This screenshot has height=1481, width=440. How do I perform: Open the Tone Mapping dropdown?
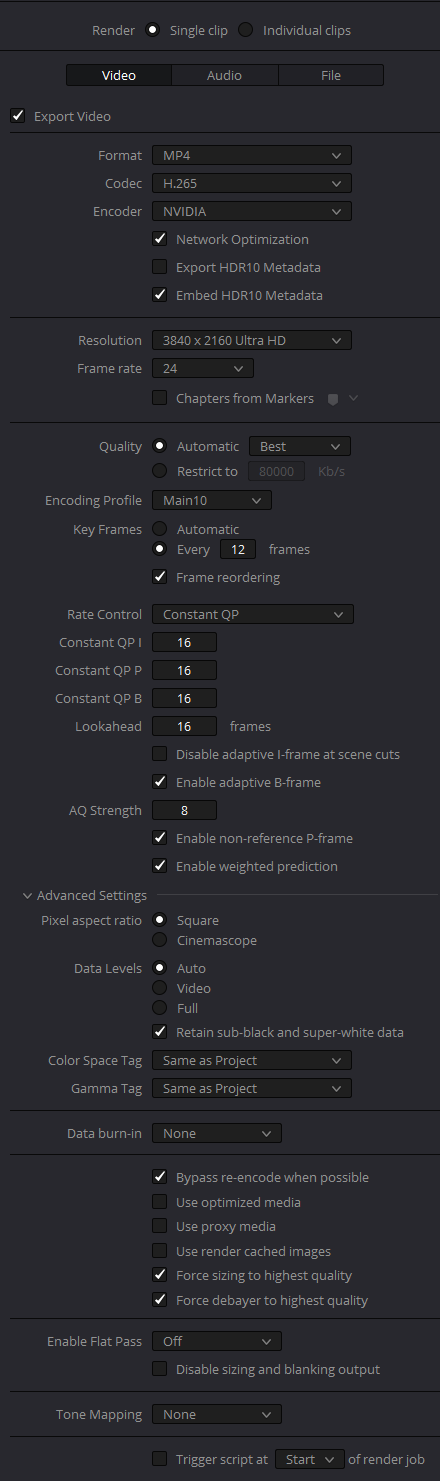(x=217, y=1414)
